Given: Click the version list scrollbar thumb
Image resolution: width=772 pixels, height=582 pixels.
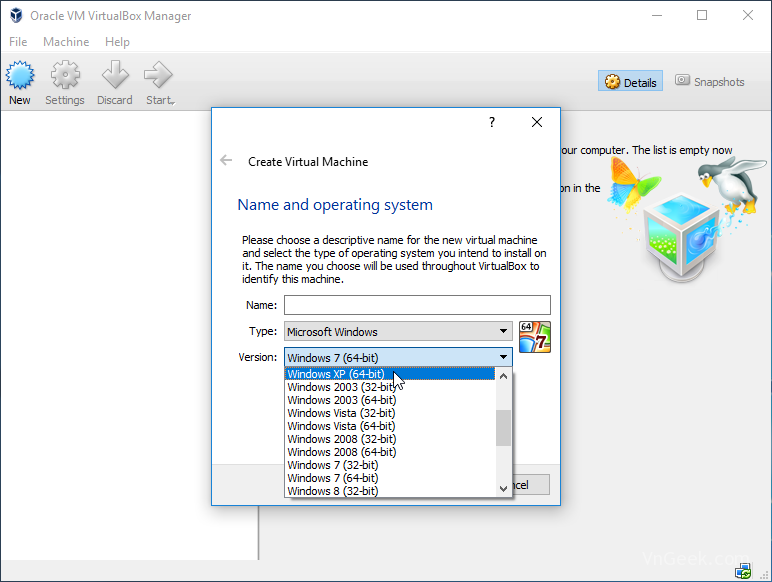Looking at the screenshot, I should (x=503, y=428).
